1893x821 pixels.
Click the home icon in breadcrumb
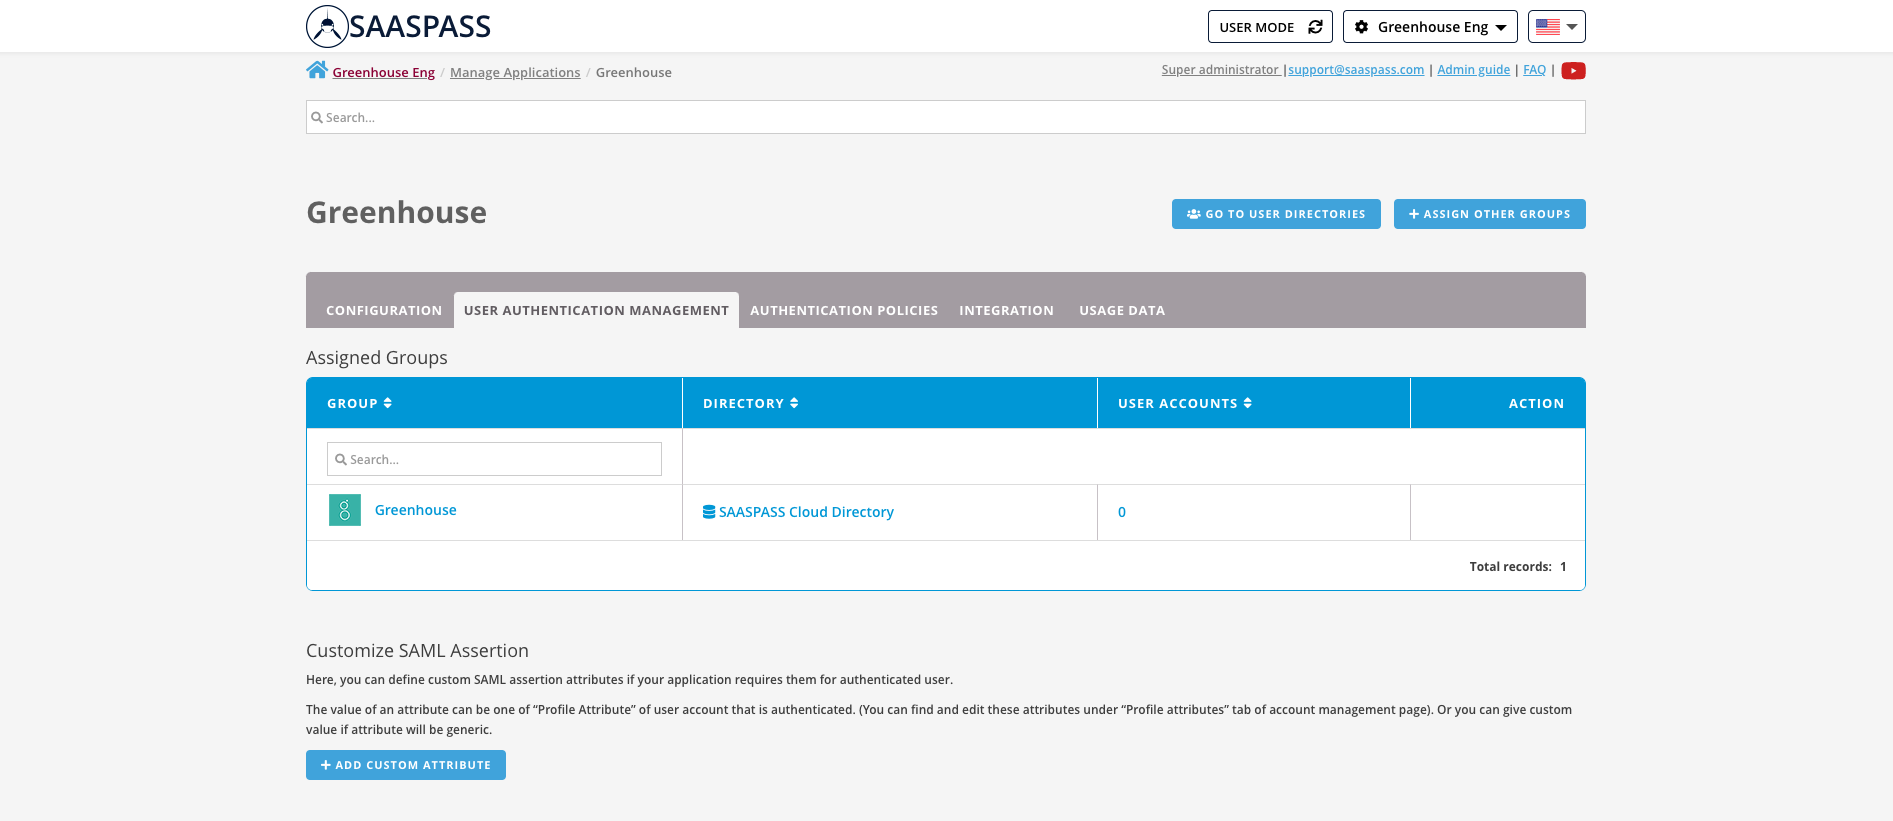pyautogui.click(x=317, y=70)
